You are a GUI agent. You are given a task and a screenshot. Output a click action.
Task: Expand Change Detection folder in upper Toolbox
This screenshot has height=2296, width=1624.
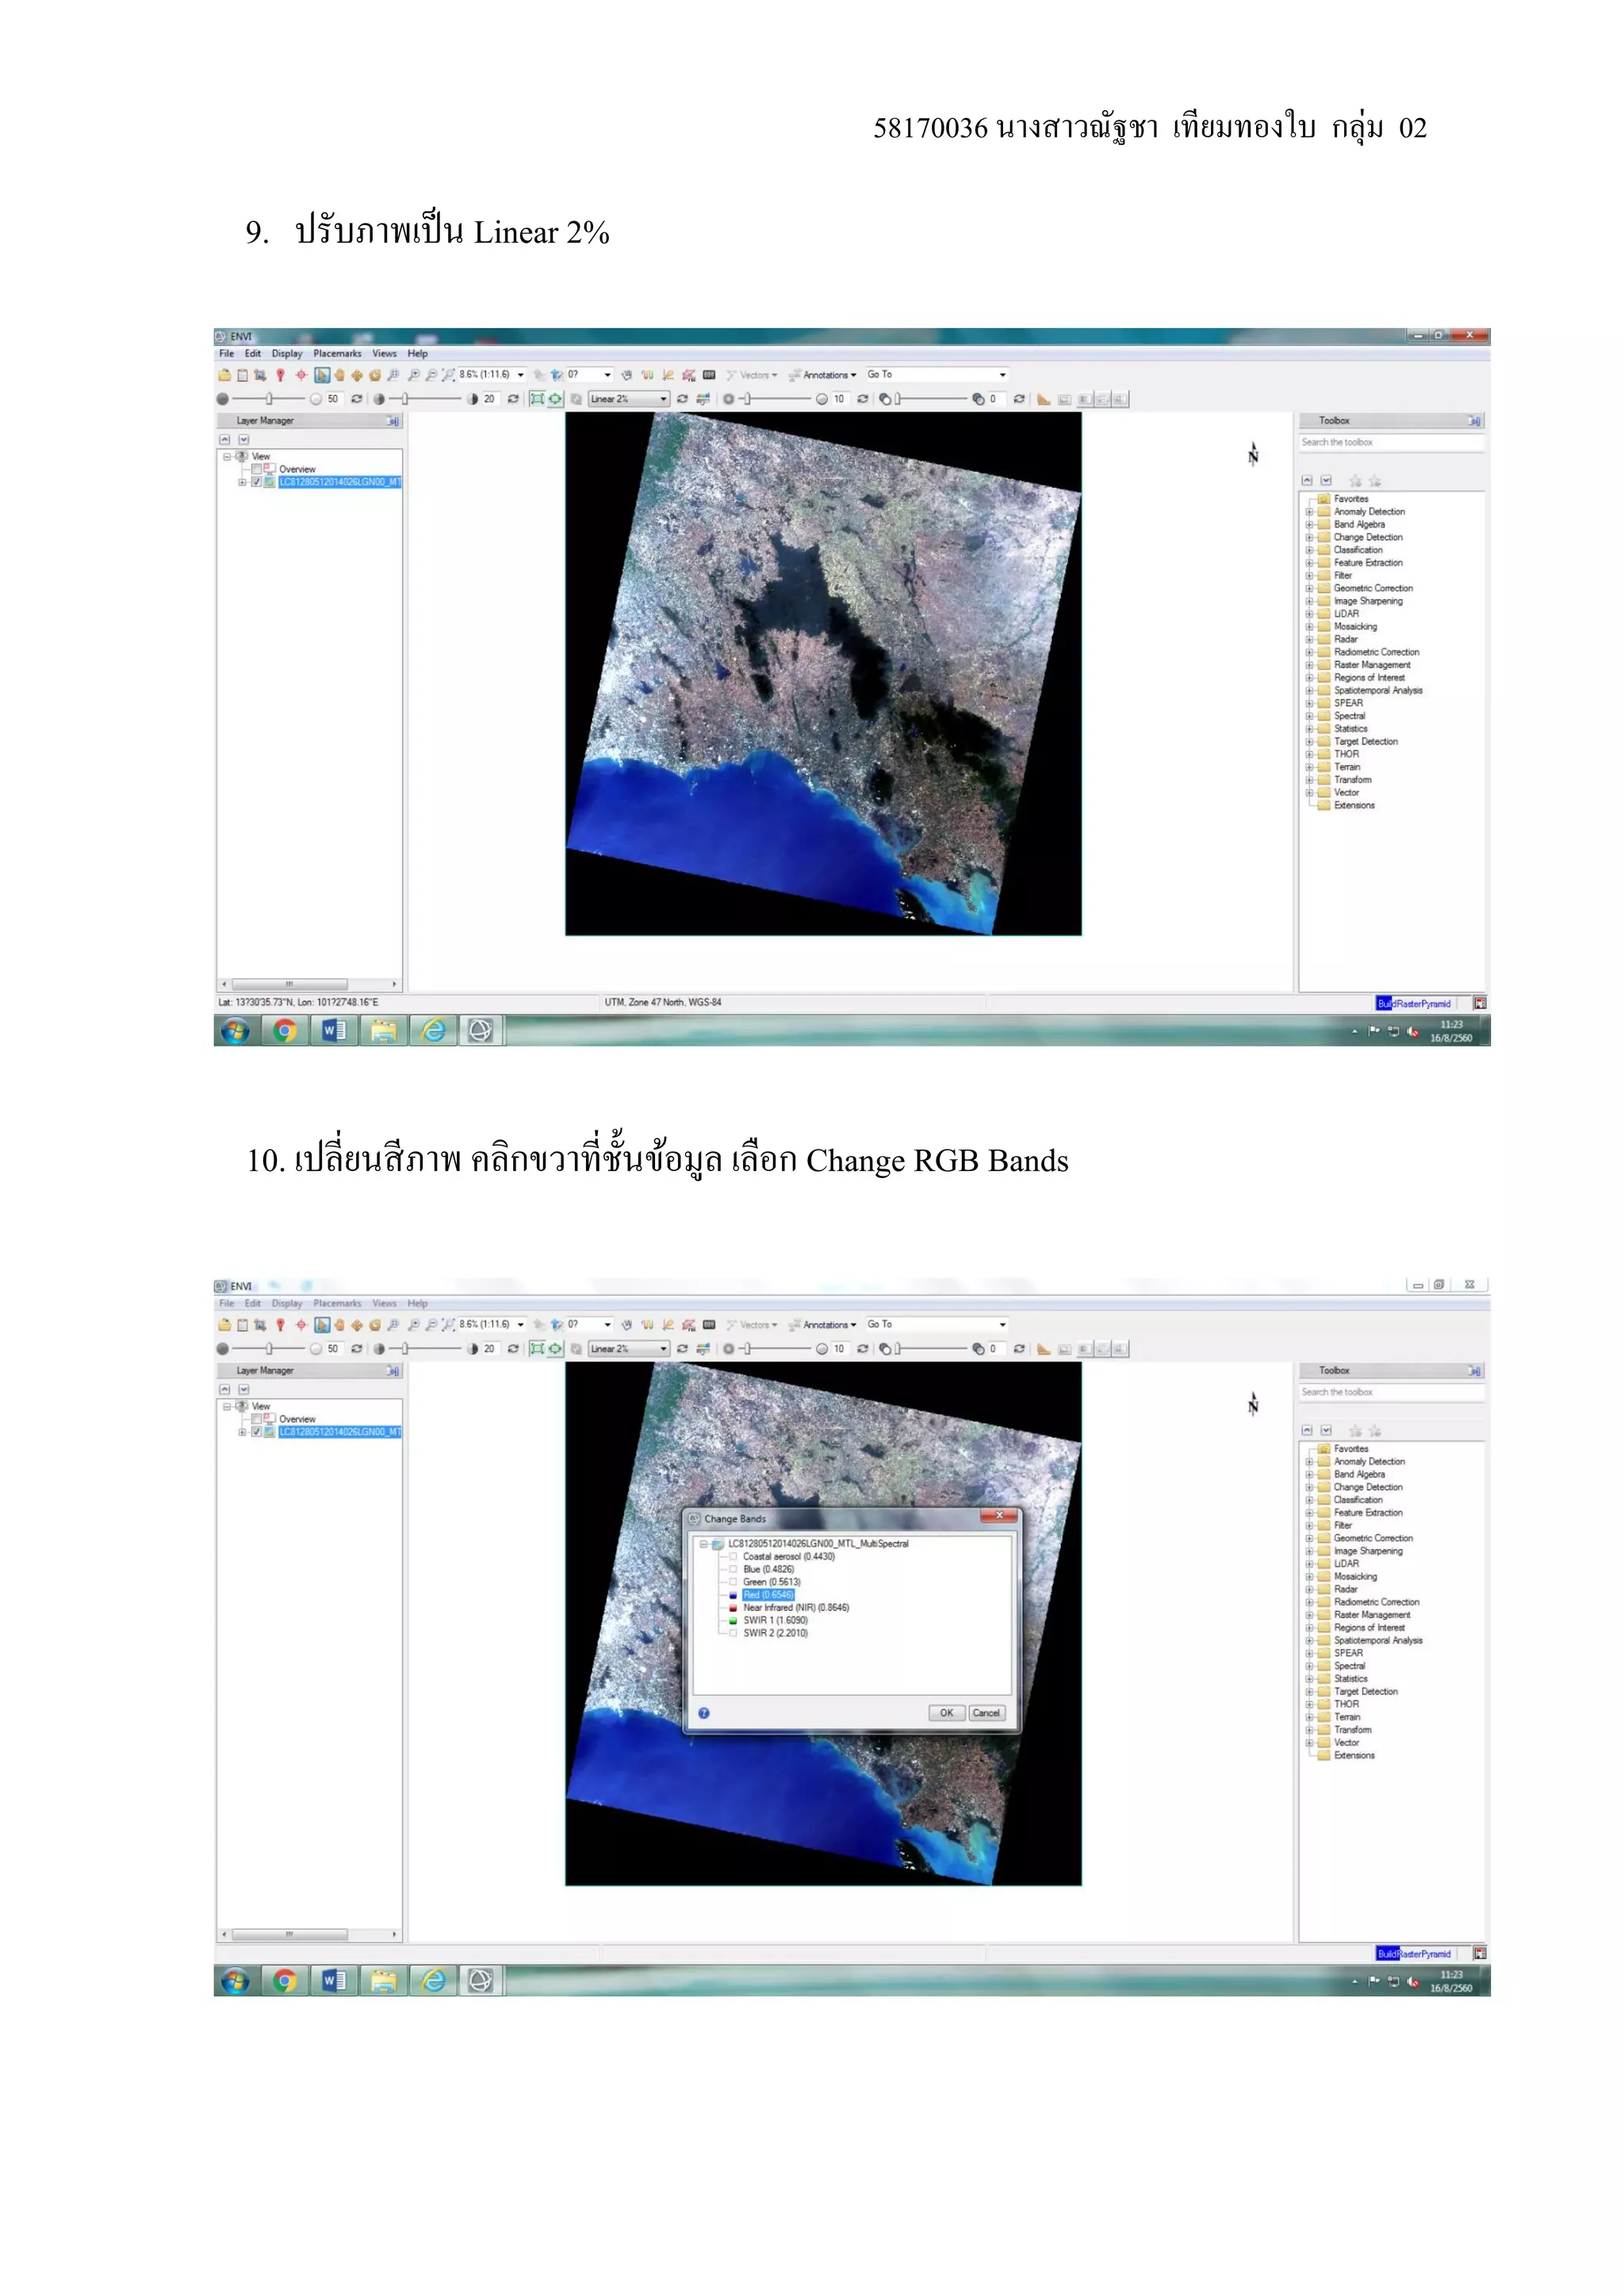pyautogui.click(x=1309, y=537)
